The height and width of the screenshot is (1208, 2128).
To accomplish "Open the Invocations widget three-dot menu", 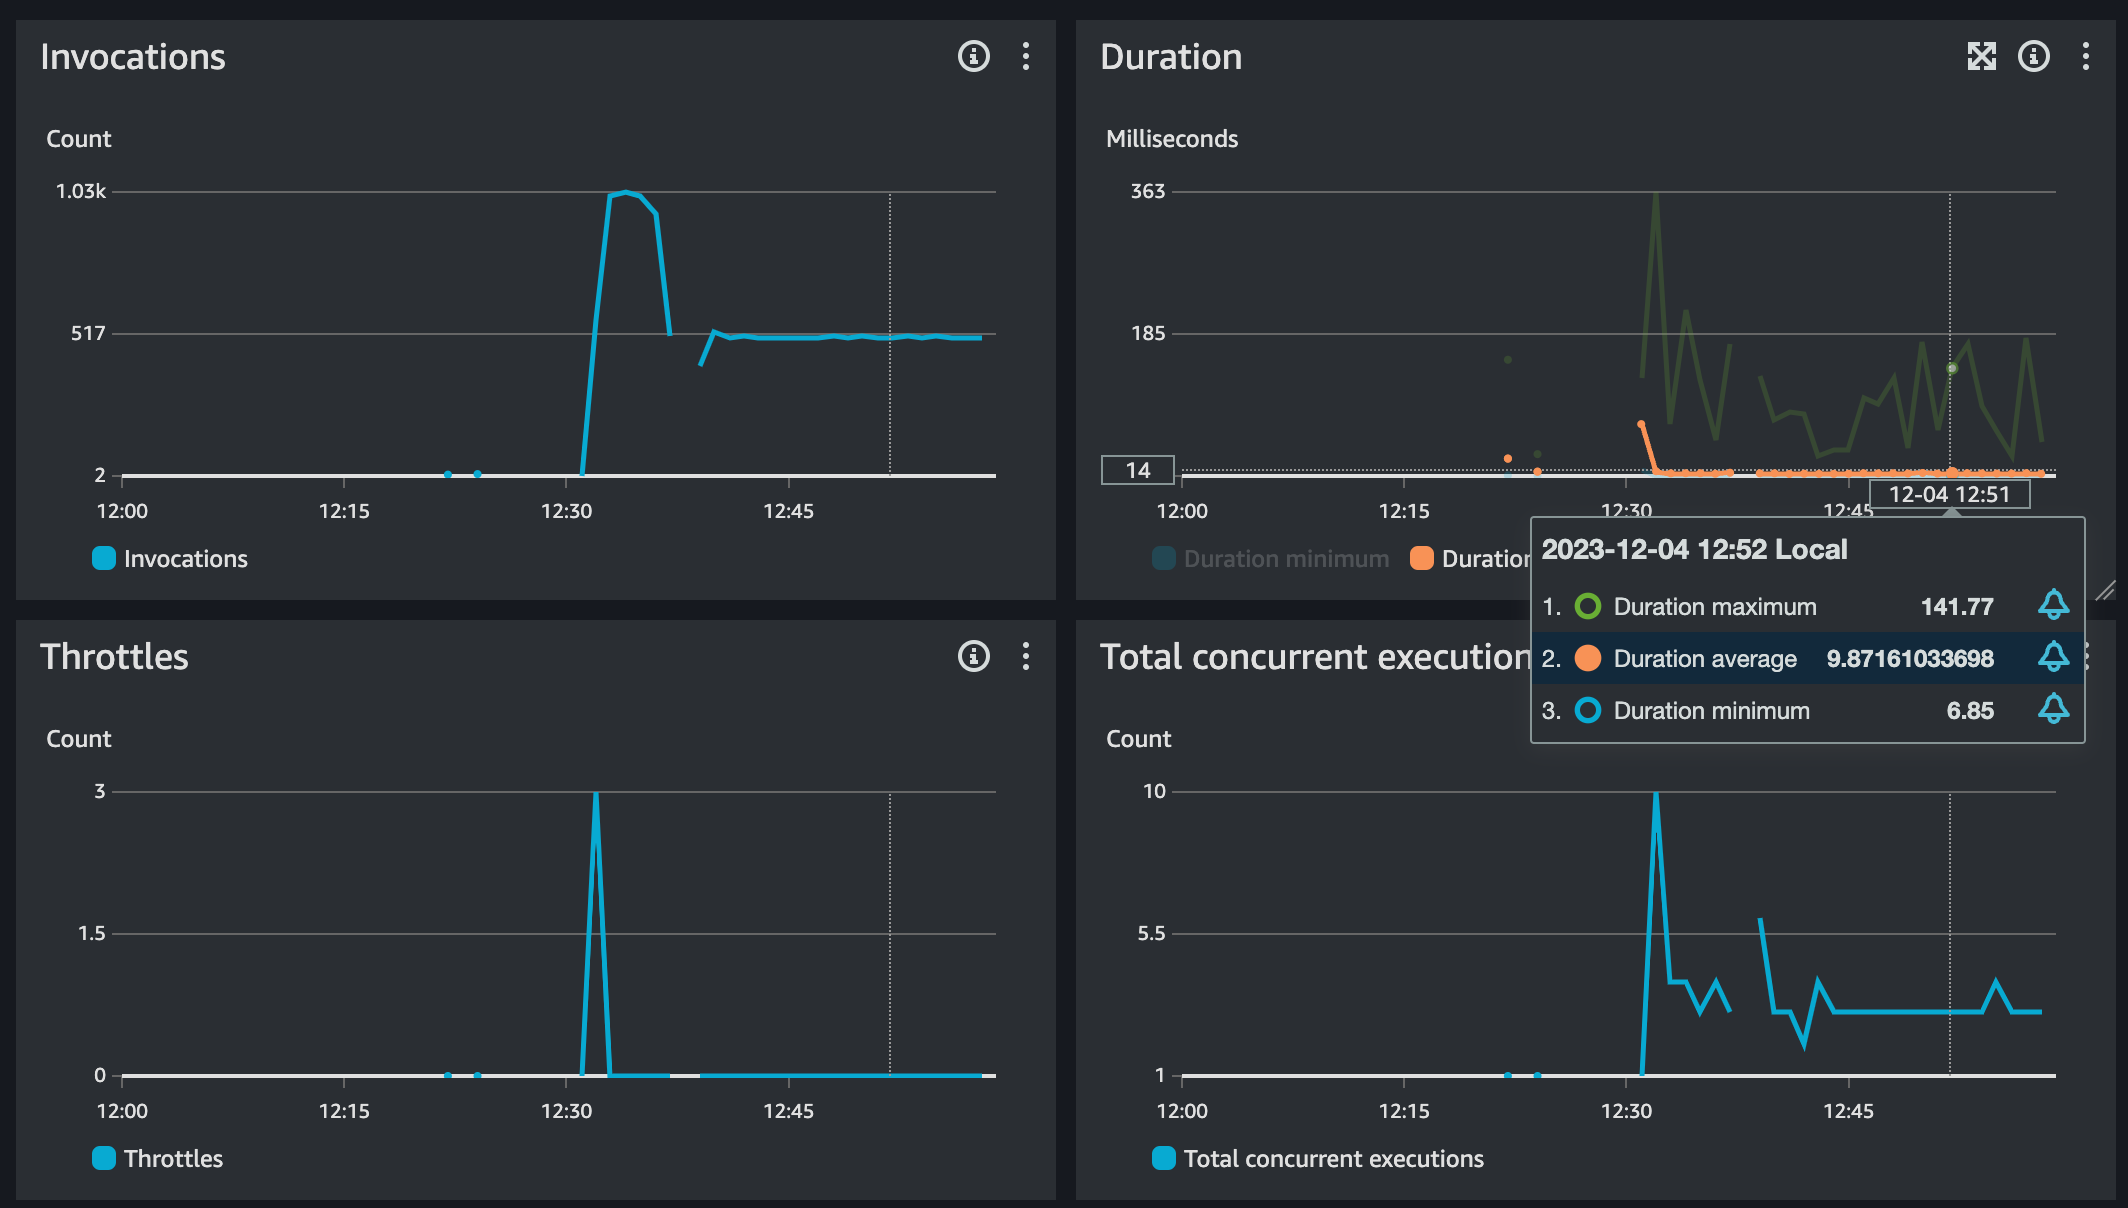I will (x=1025, y=56).
